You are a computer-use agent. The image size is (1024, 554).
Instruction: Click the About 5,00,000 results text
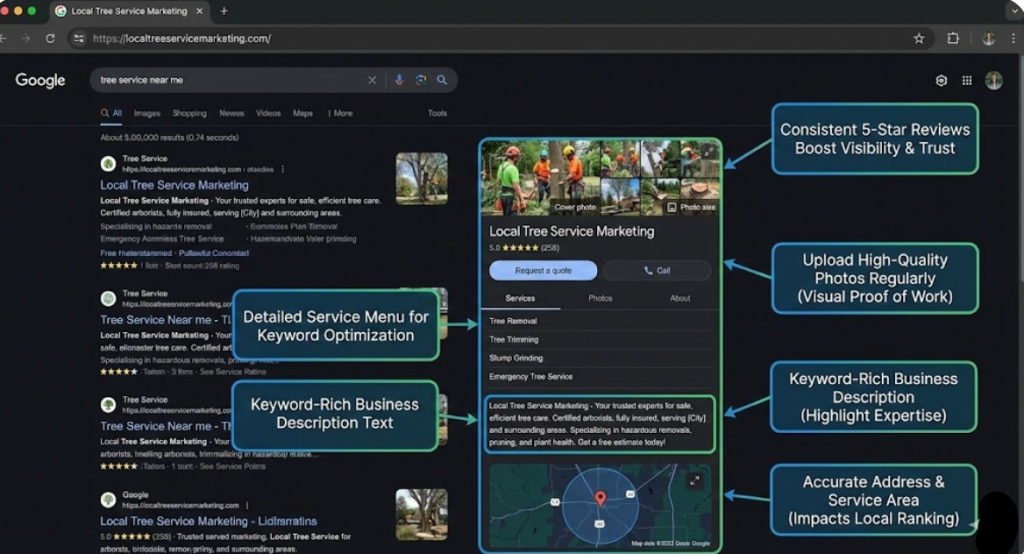coord(169,137)
